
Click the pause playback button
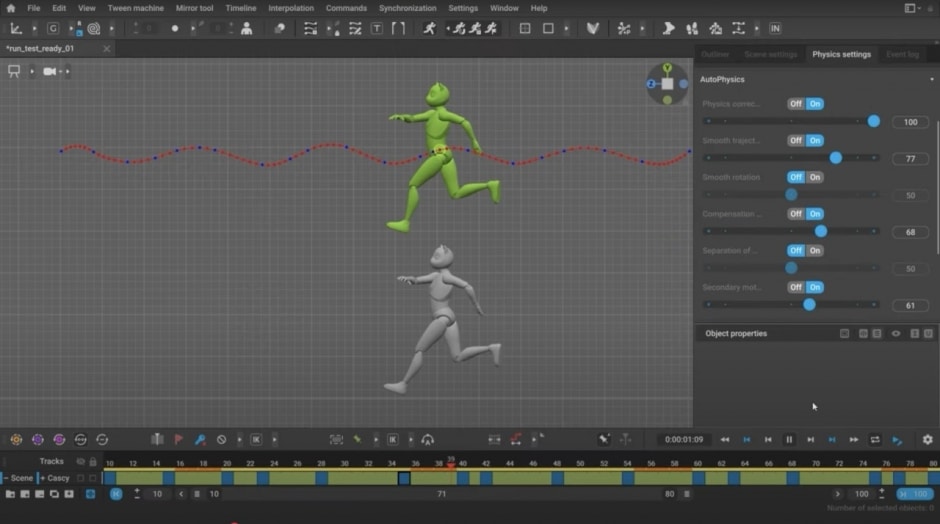point(789,440)
